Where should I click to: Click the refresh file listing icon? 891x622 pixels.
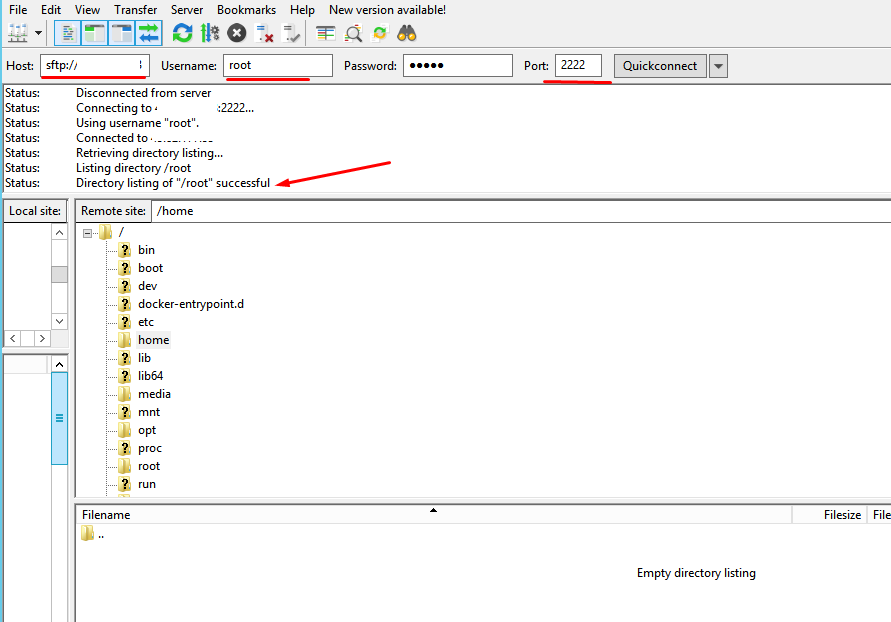coord(182,33)
